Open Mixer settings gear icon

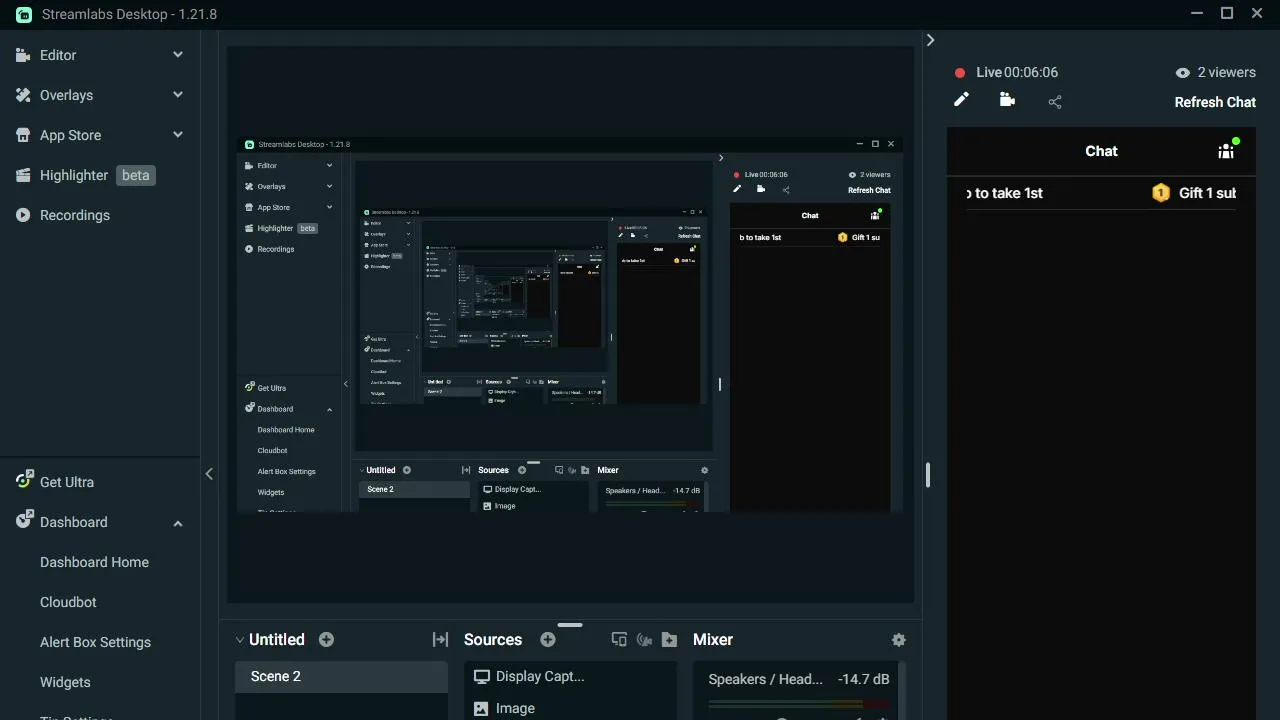[898, 640]
